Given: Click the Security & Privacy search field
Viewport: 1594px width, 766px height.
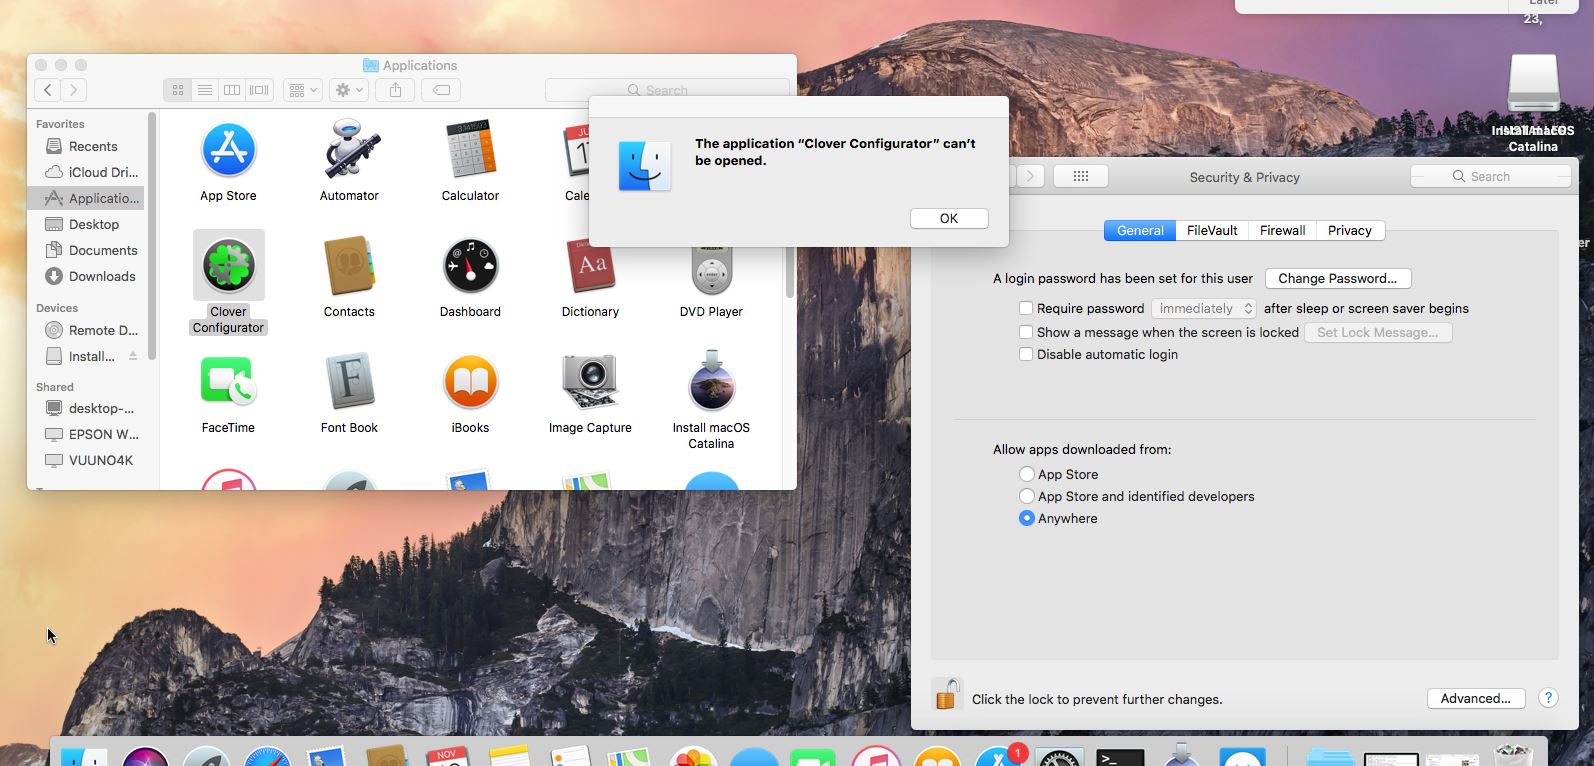Looking at the screenshot, I should (x=1490, y=176).
